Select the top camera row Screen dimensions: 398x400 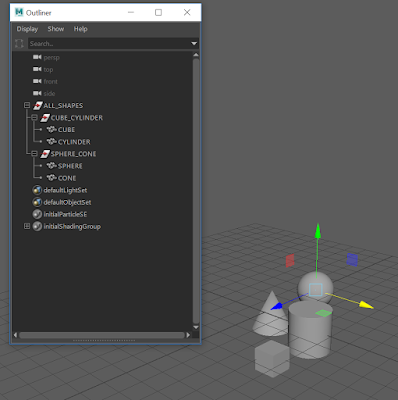point(102,69)
